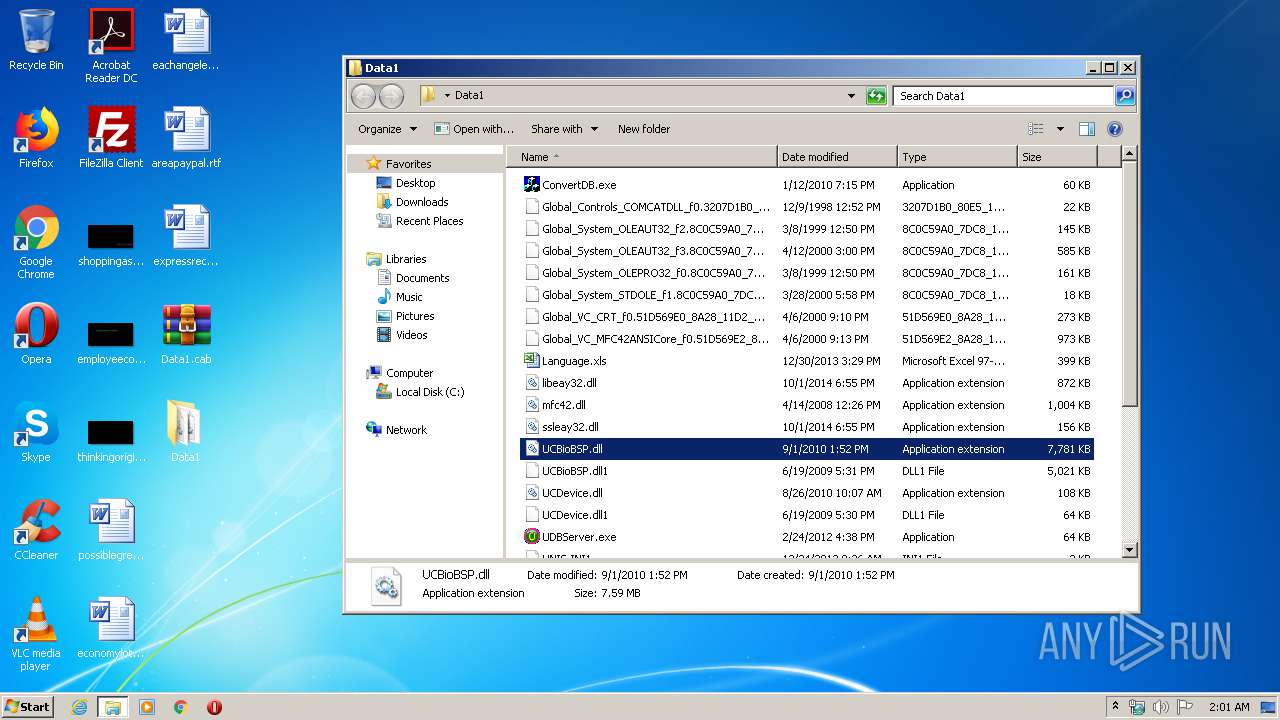Toggle the preview pane button

1087,129
